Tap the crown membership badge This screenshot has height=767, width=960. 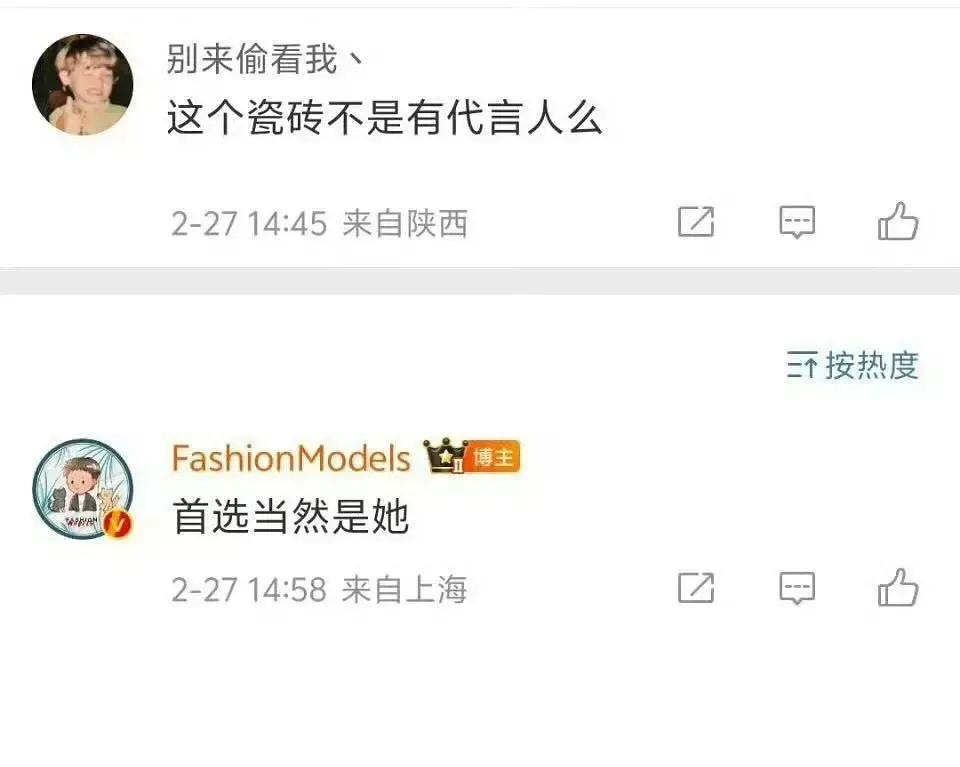(446, 455)
